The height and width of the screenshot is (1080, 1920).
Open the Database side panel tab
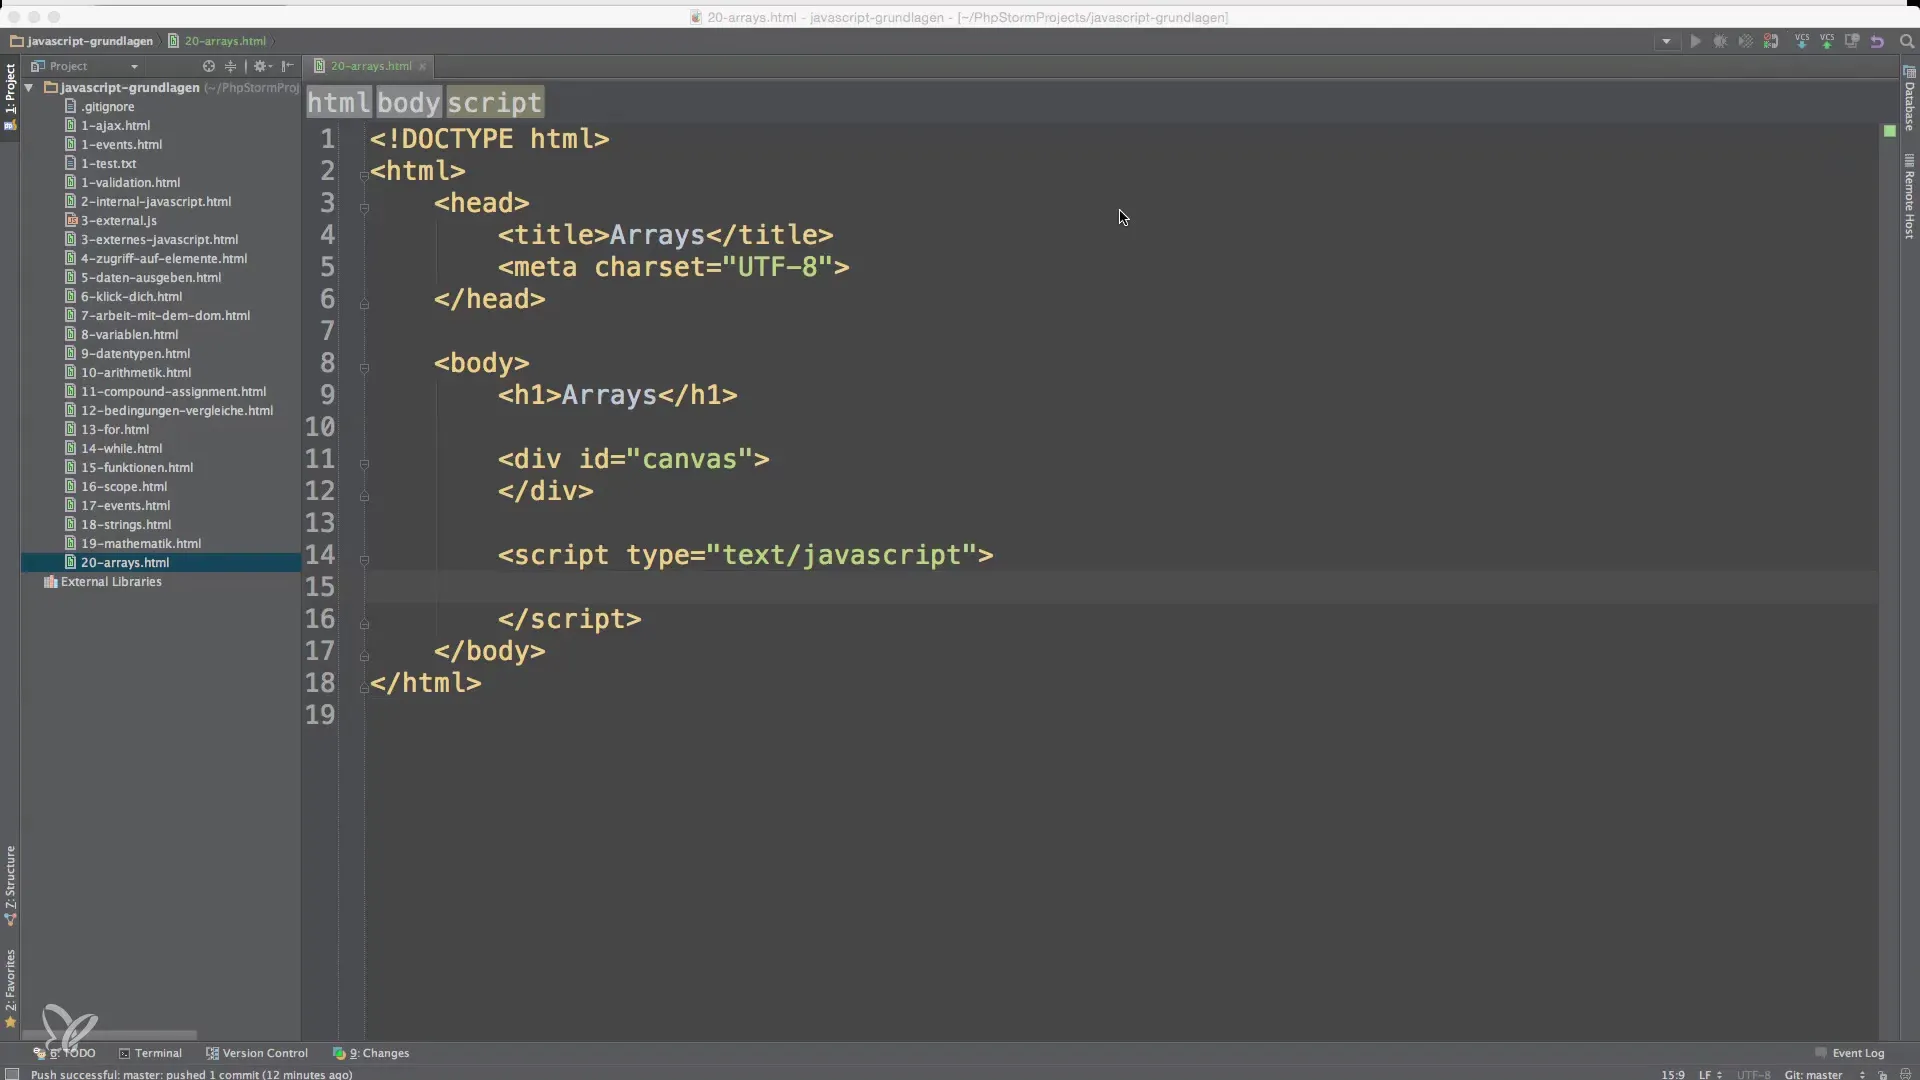point(1909,98)
